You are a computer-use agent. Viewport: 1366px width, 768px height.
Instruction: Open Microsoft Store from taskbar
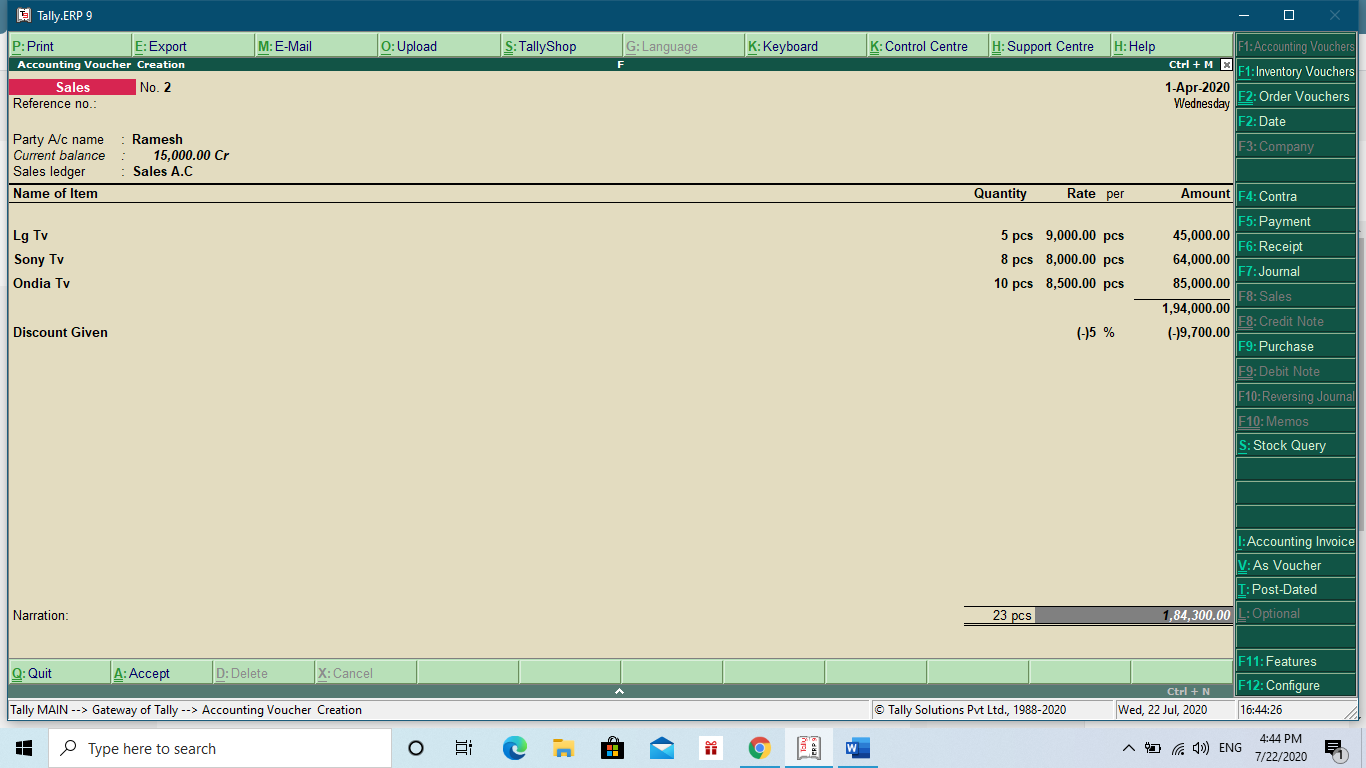coord(612,748)
